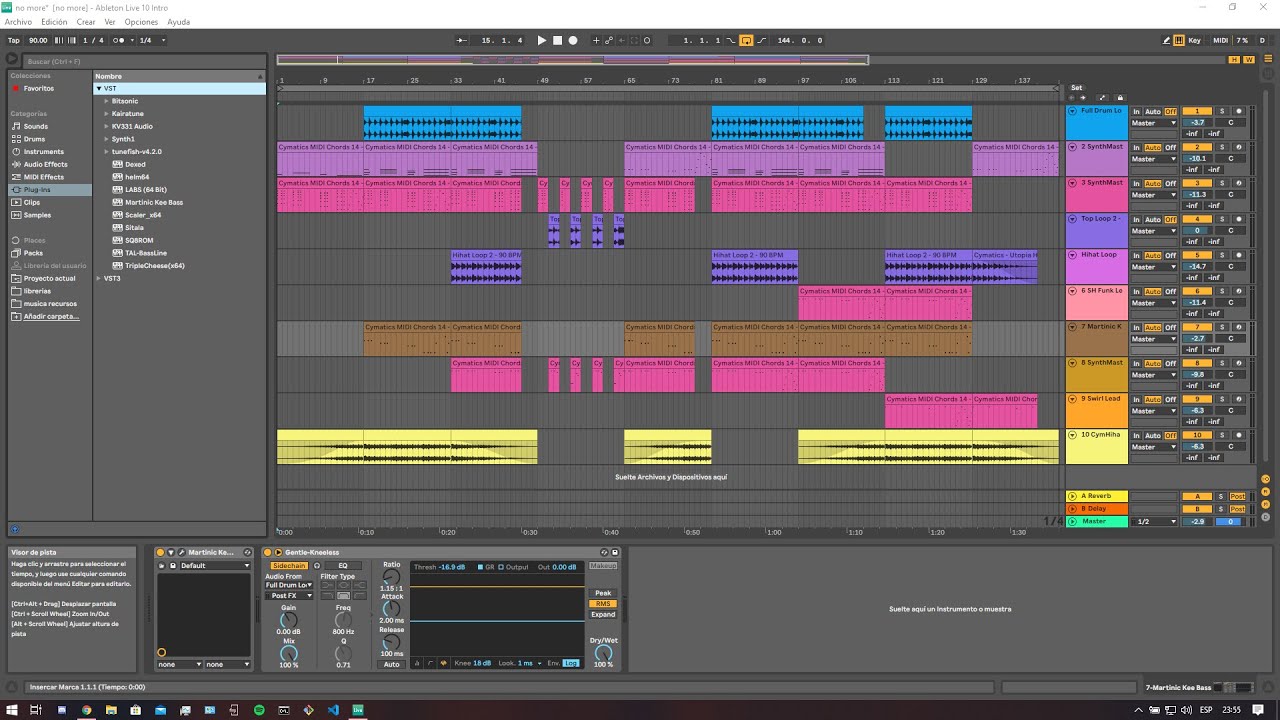Screen dimensions: 1280x720
Task: Open the Crear menu
Action: click(86, 22)
